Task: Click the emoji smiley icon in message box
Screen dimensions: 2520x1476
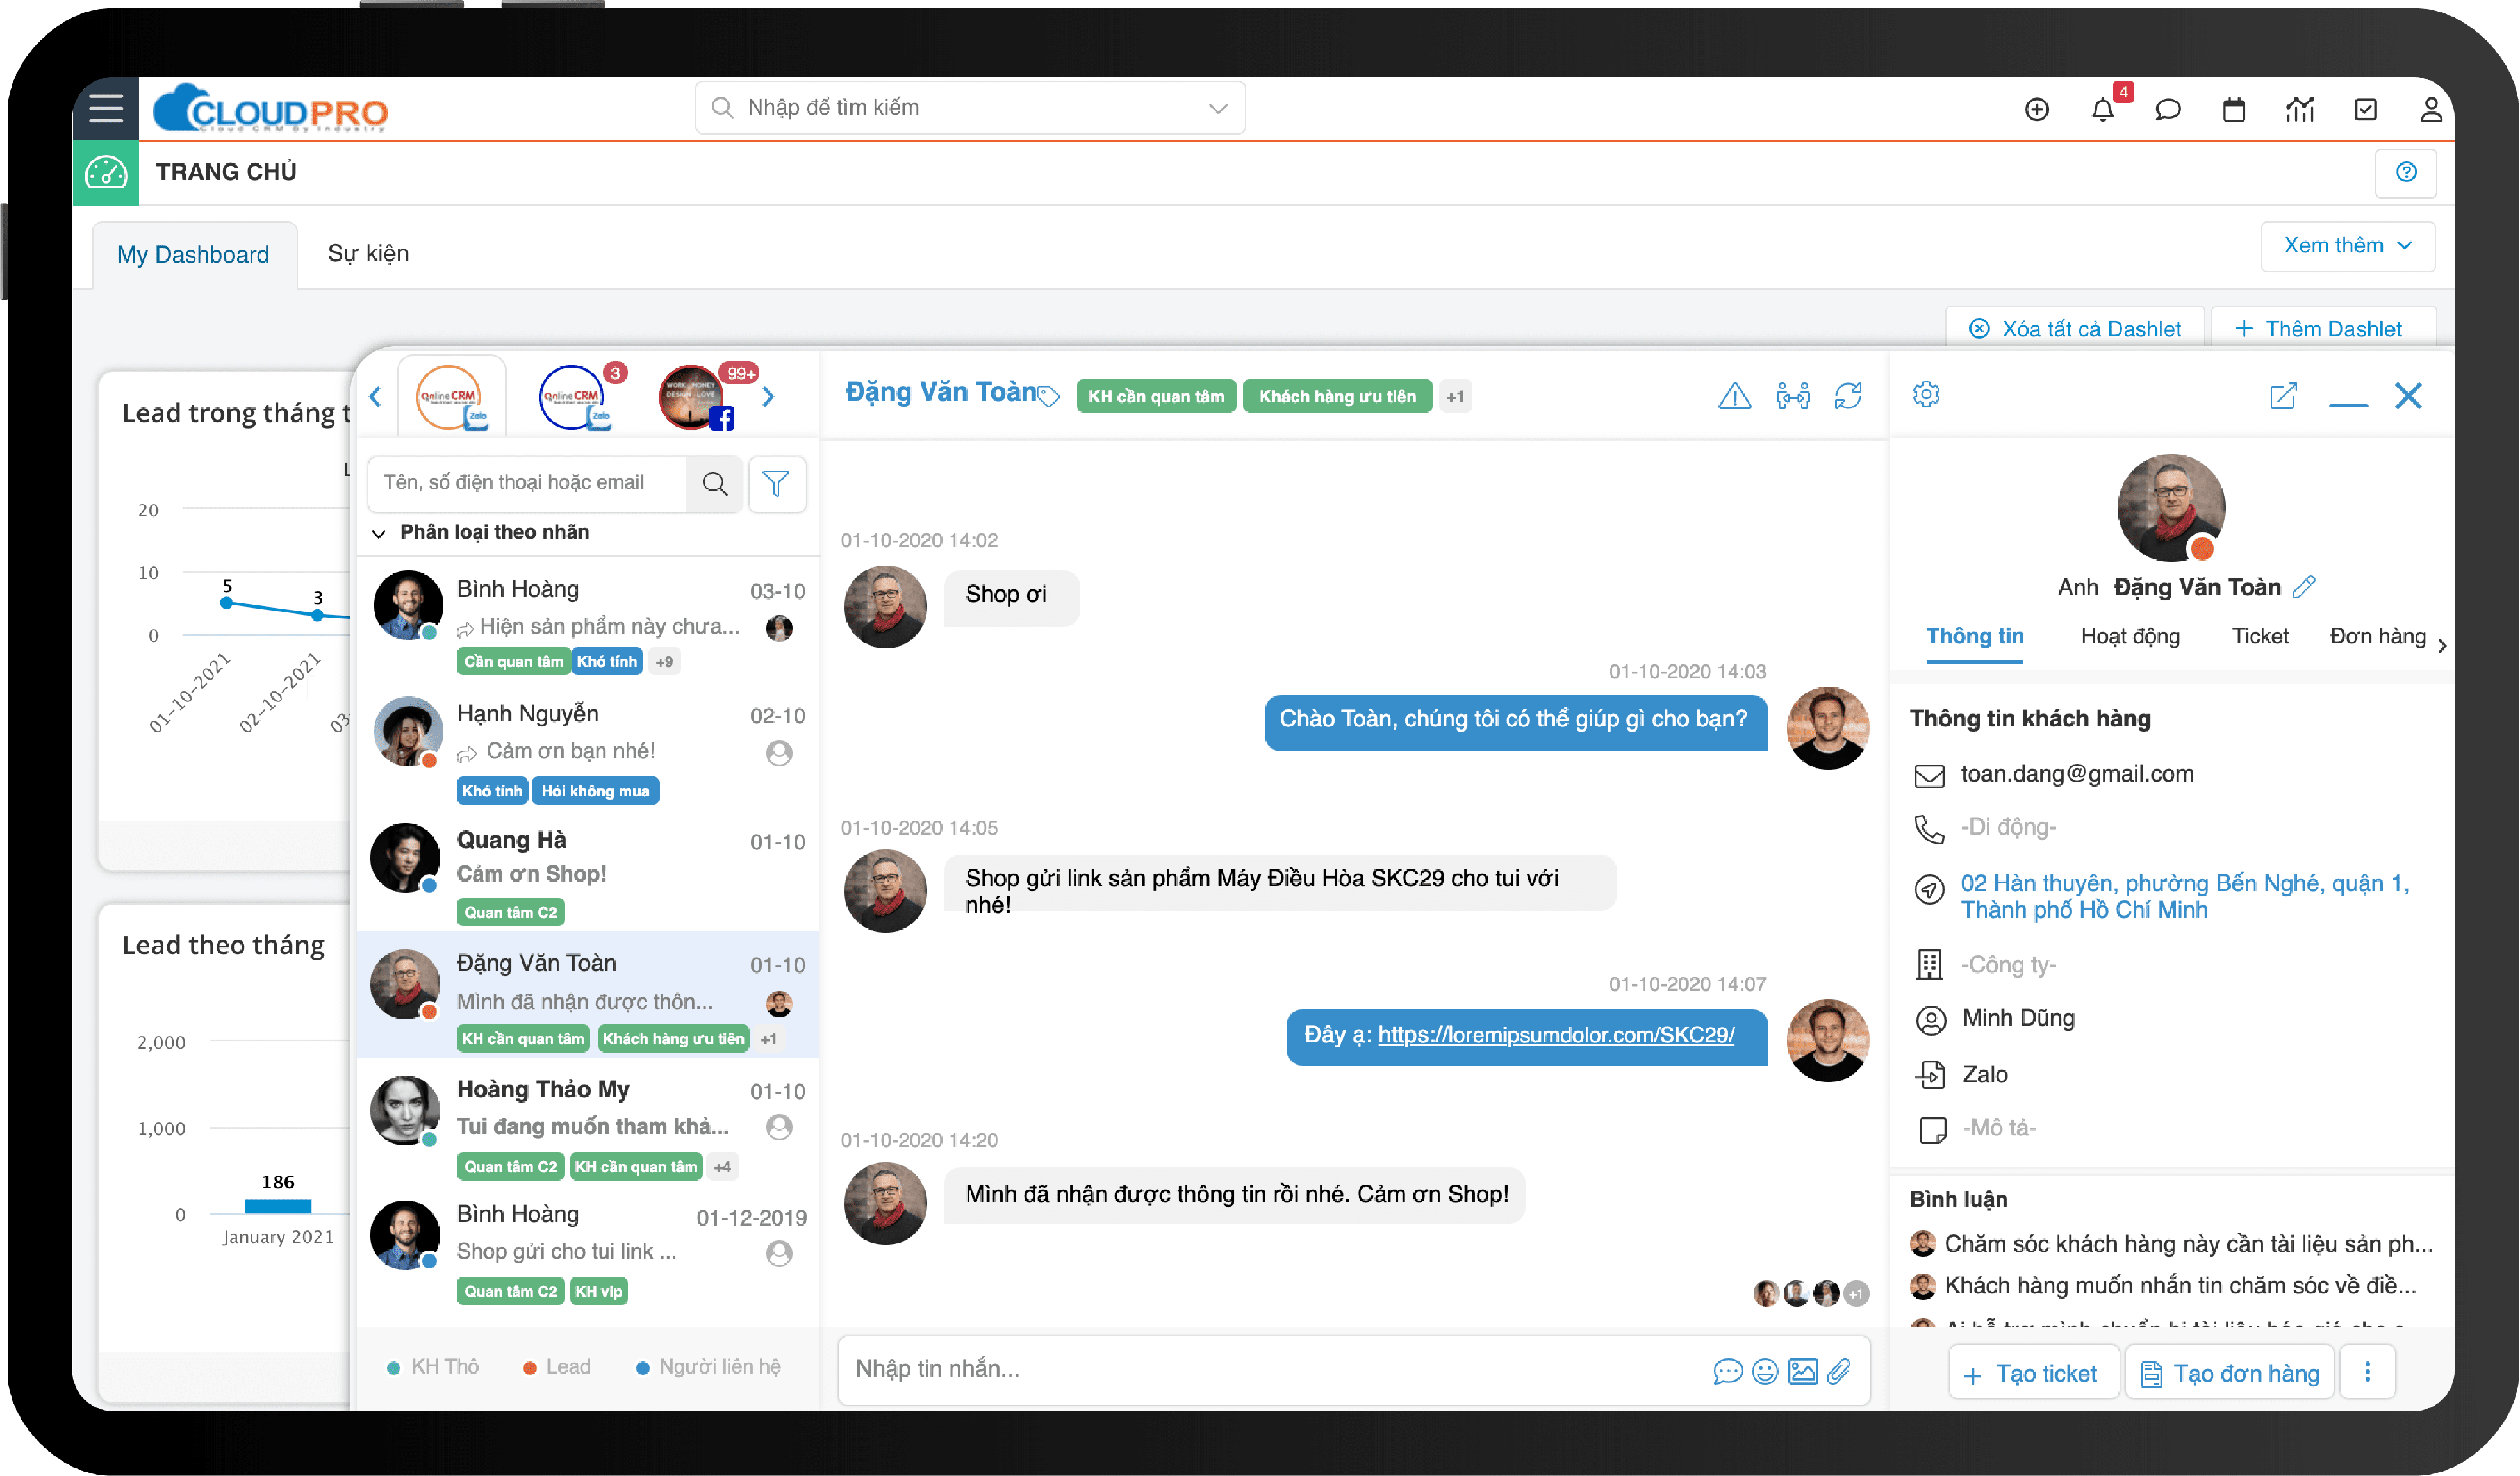Action: pos(1765,1371)
